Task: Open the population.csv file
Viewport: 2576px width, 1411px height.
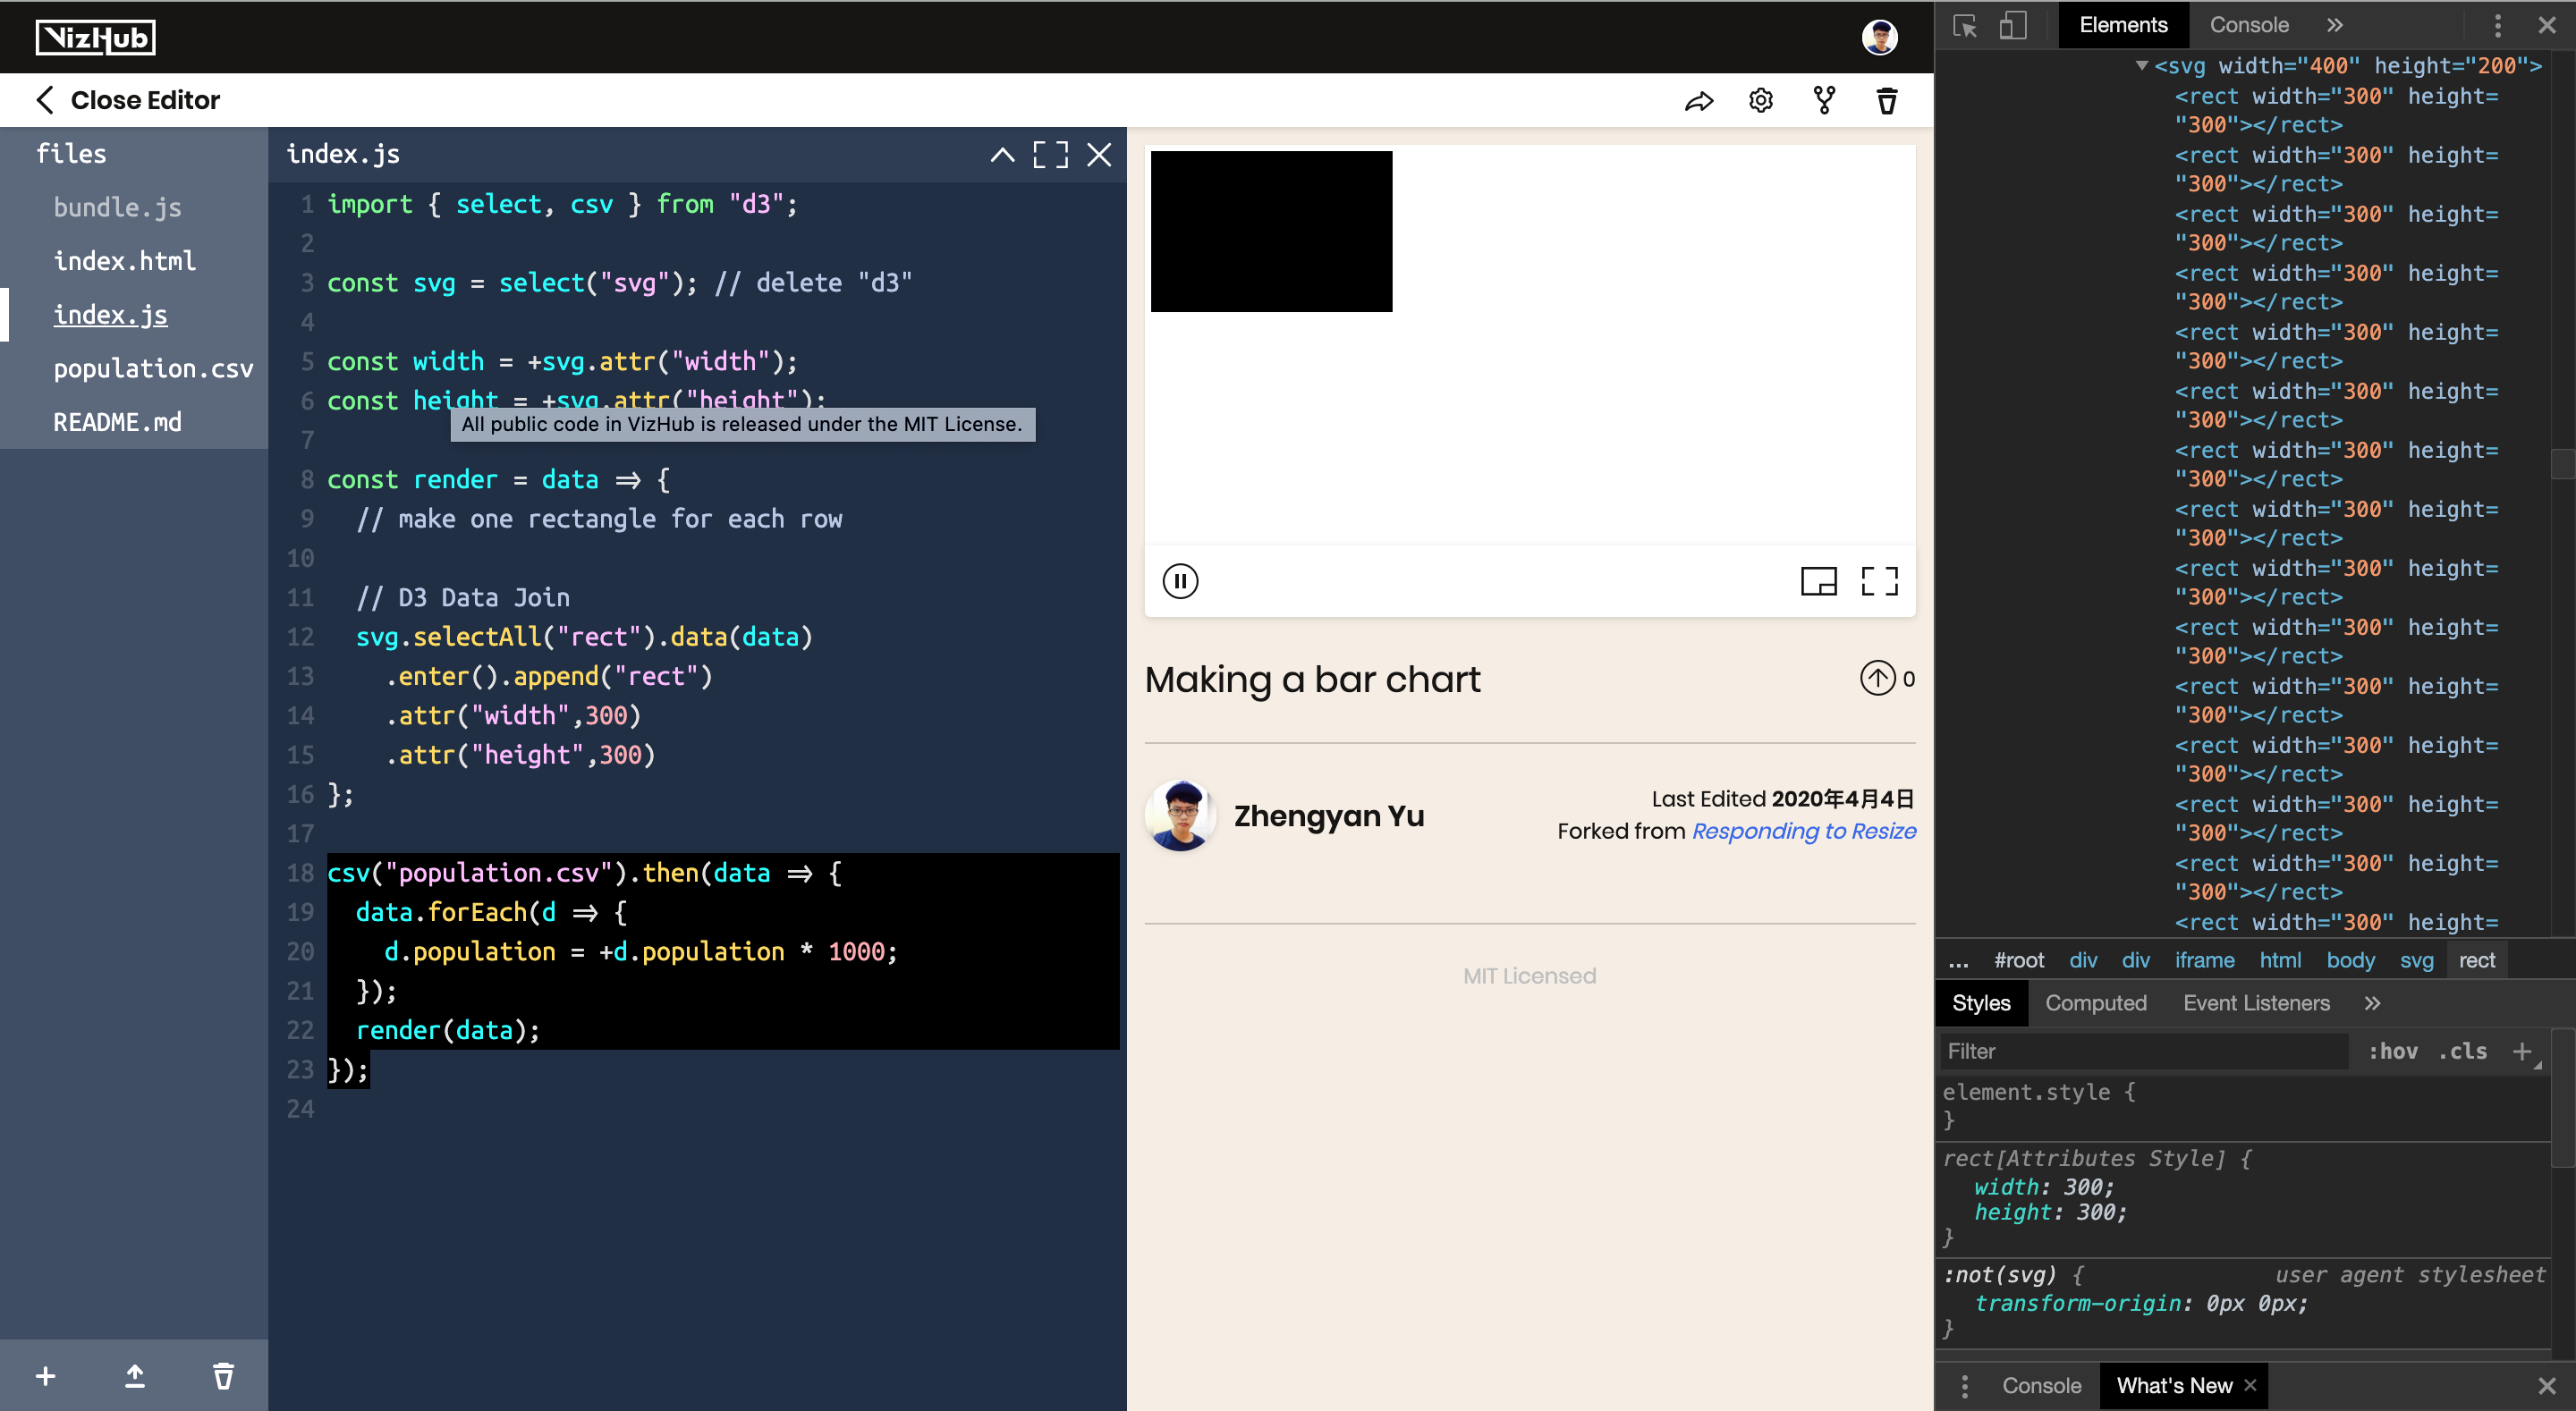Action: [x=153, y=369]
